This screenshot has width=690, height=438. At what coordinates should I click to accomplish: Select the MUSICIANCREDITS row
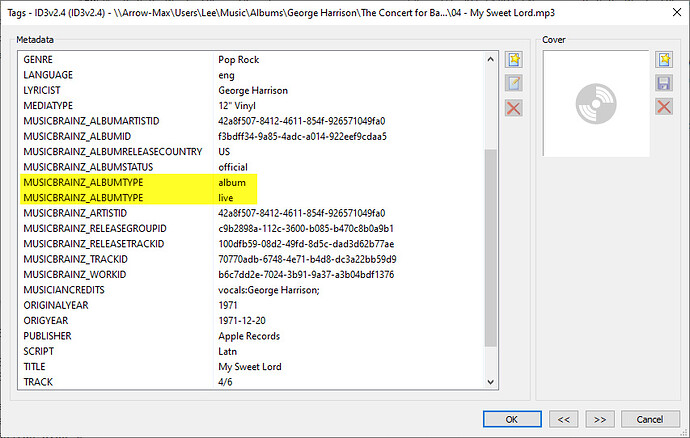(251, 290)
